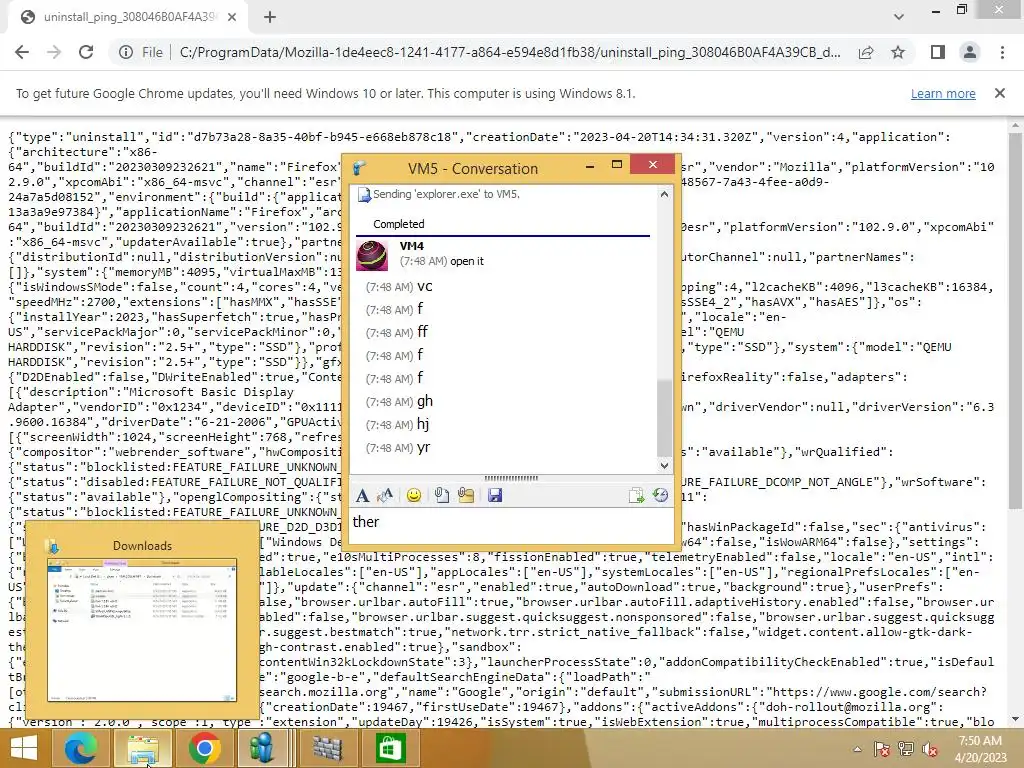Click the conversation scroll down arrow

click(x=664, y=466)
